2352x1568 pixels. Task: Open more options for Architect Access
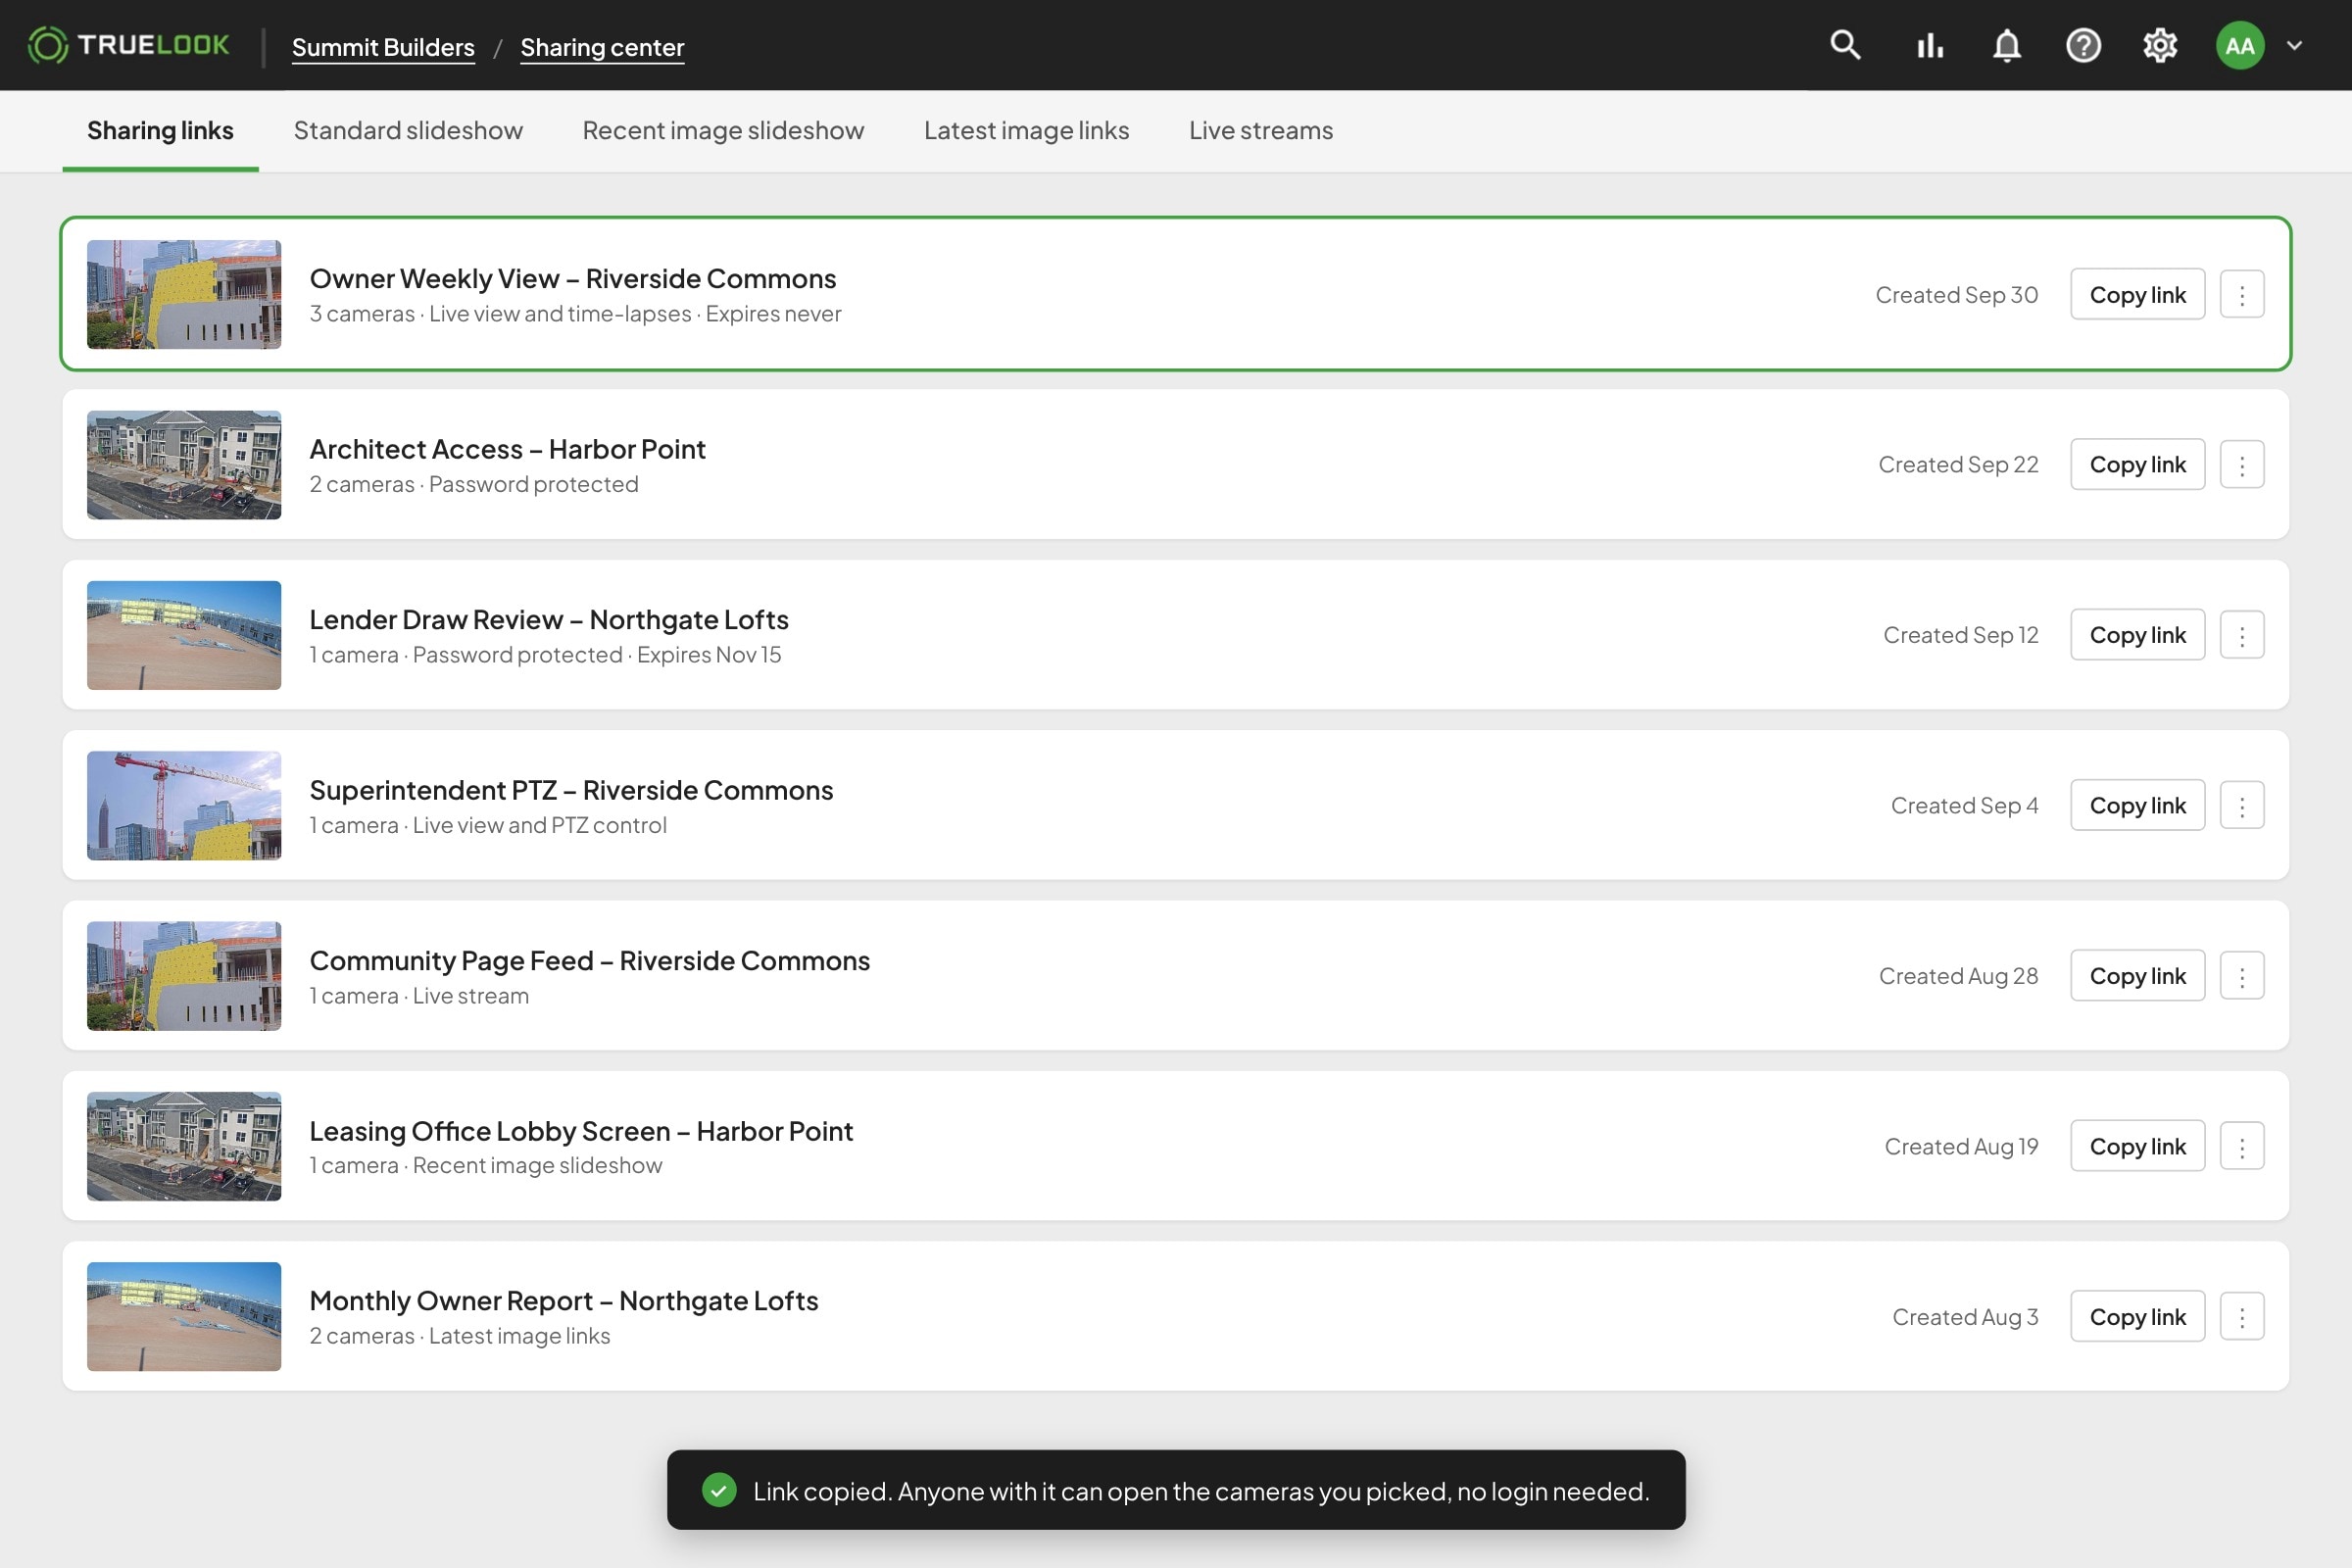[2242, 464]
